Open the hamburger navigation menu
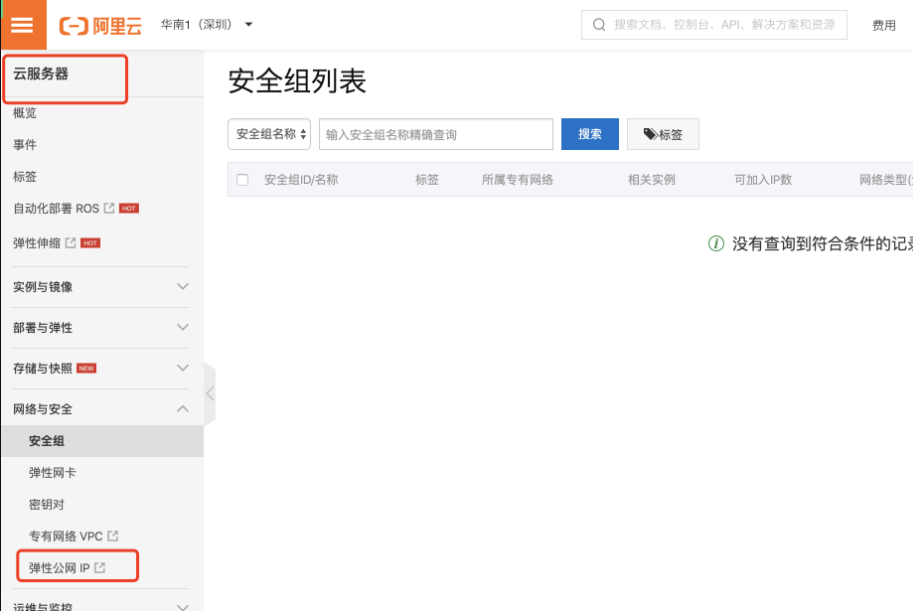The image size is (913, 611). pos(24,24)
